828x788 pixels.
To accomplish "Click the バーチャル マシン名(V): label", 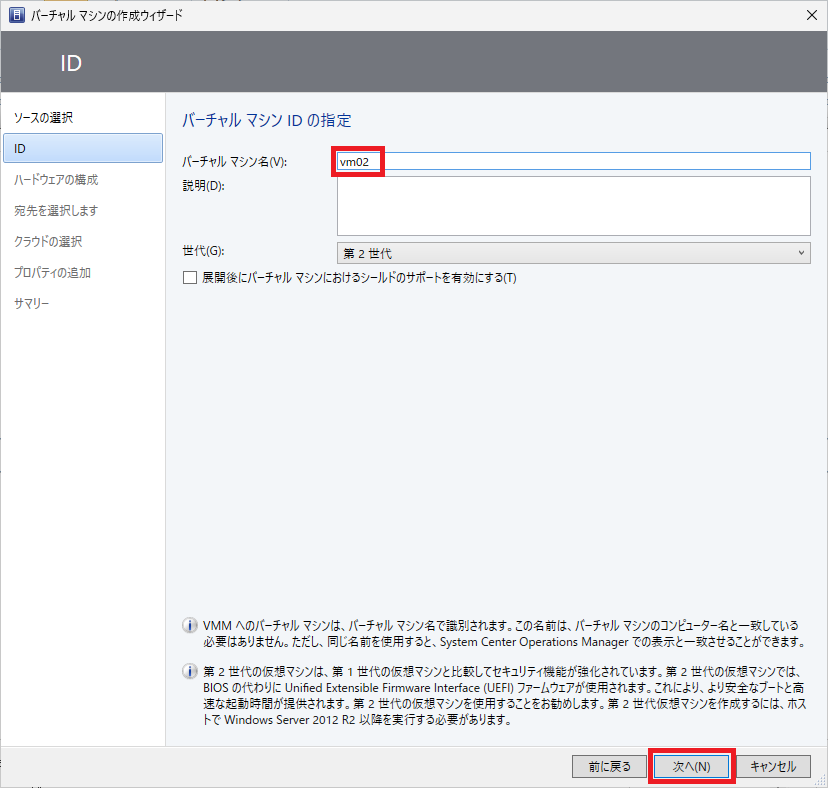I will [x=234, y=162].
